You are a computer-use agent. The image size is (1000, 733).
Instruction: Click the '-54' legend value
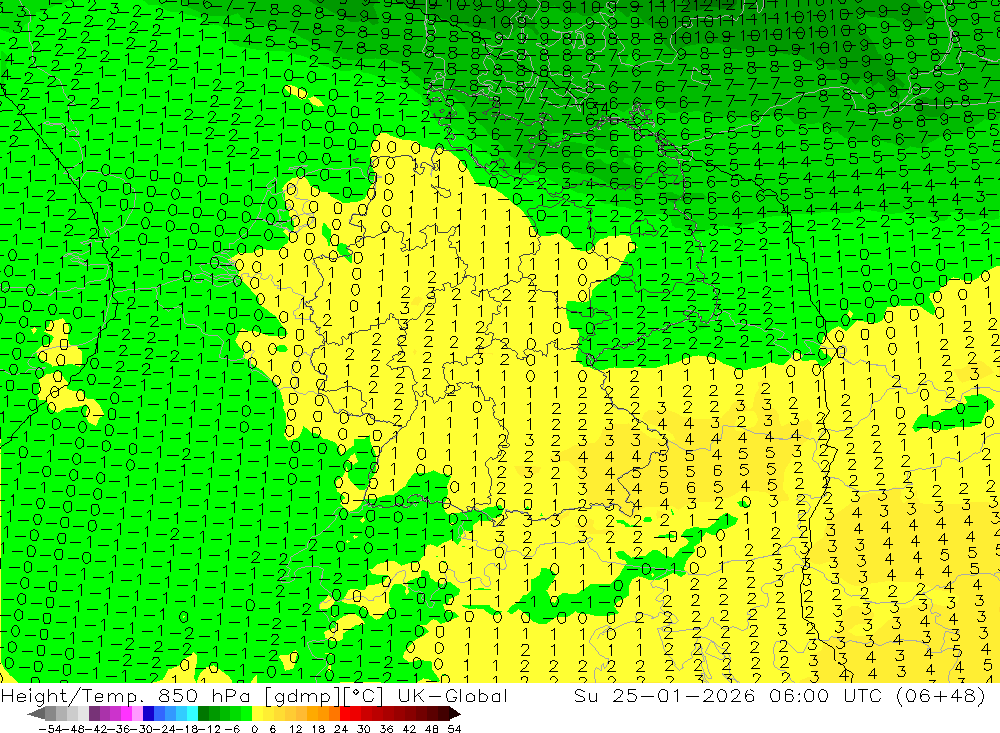[50, 729]
